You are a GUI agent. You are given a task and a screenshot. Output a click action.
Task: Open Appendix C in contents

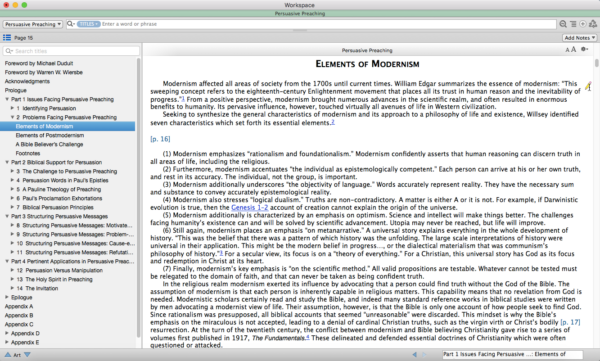pyautogui.click(x=19, y=324)
